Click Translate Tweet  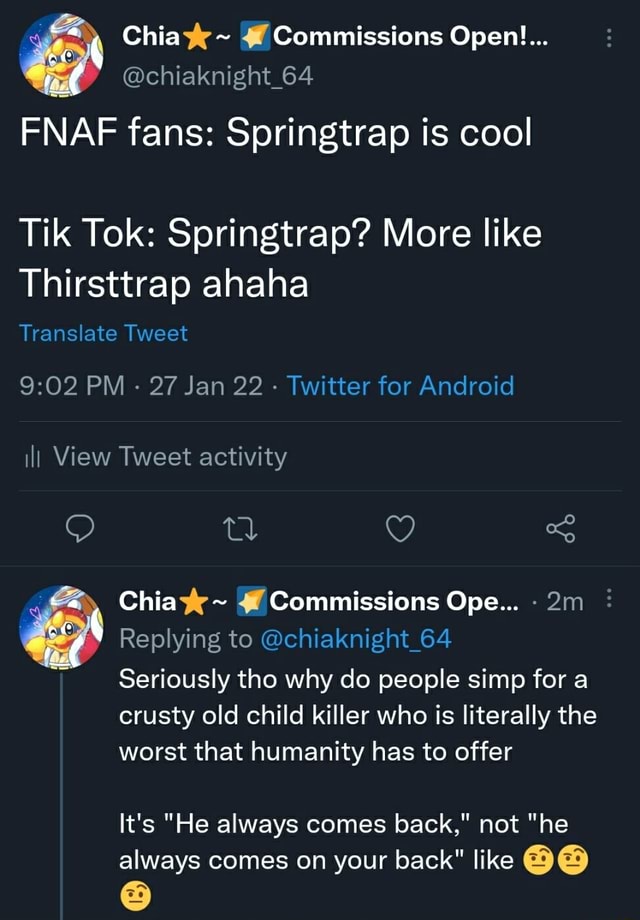pyautogui.click(x=103, y=333)
